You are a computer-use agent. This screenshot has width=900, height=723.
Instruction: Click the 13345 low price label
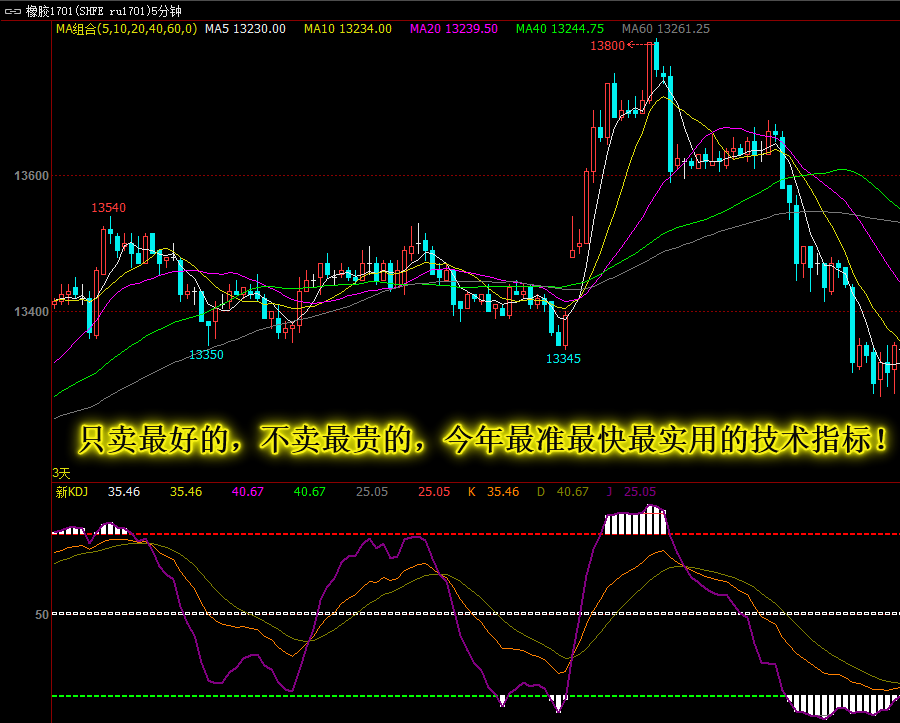click(563, 359)
